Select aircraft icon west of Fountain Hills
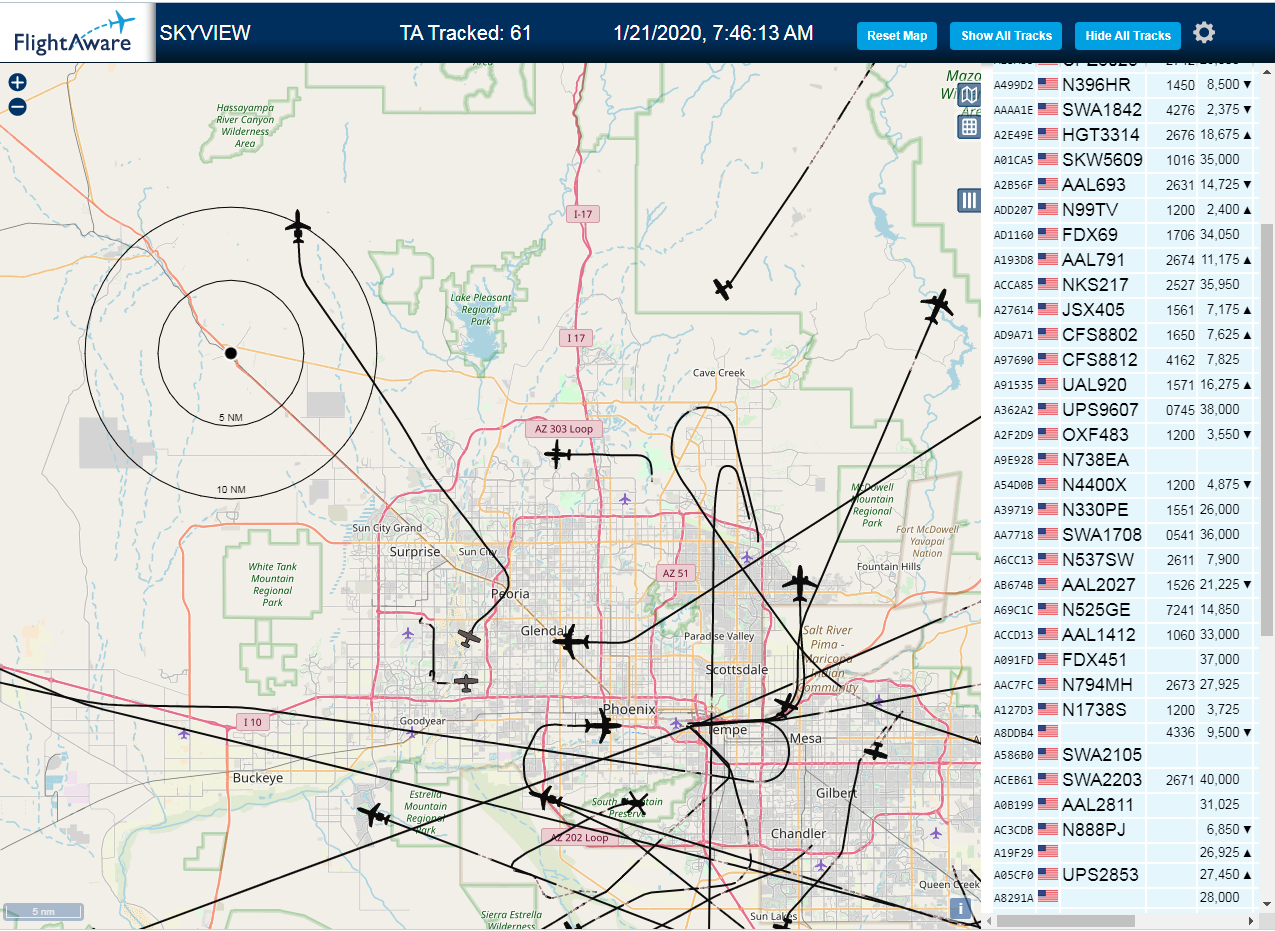Image resolution: width=1275 pixels, height=931 pixels. (x=800, y=584)
